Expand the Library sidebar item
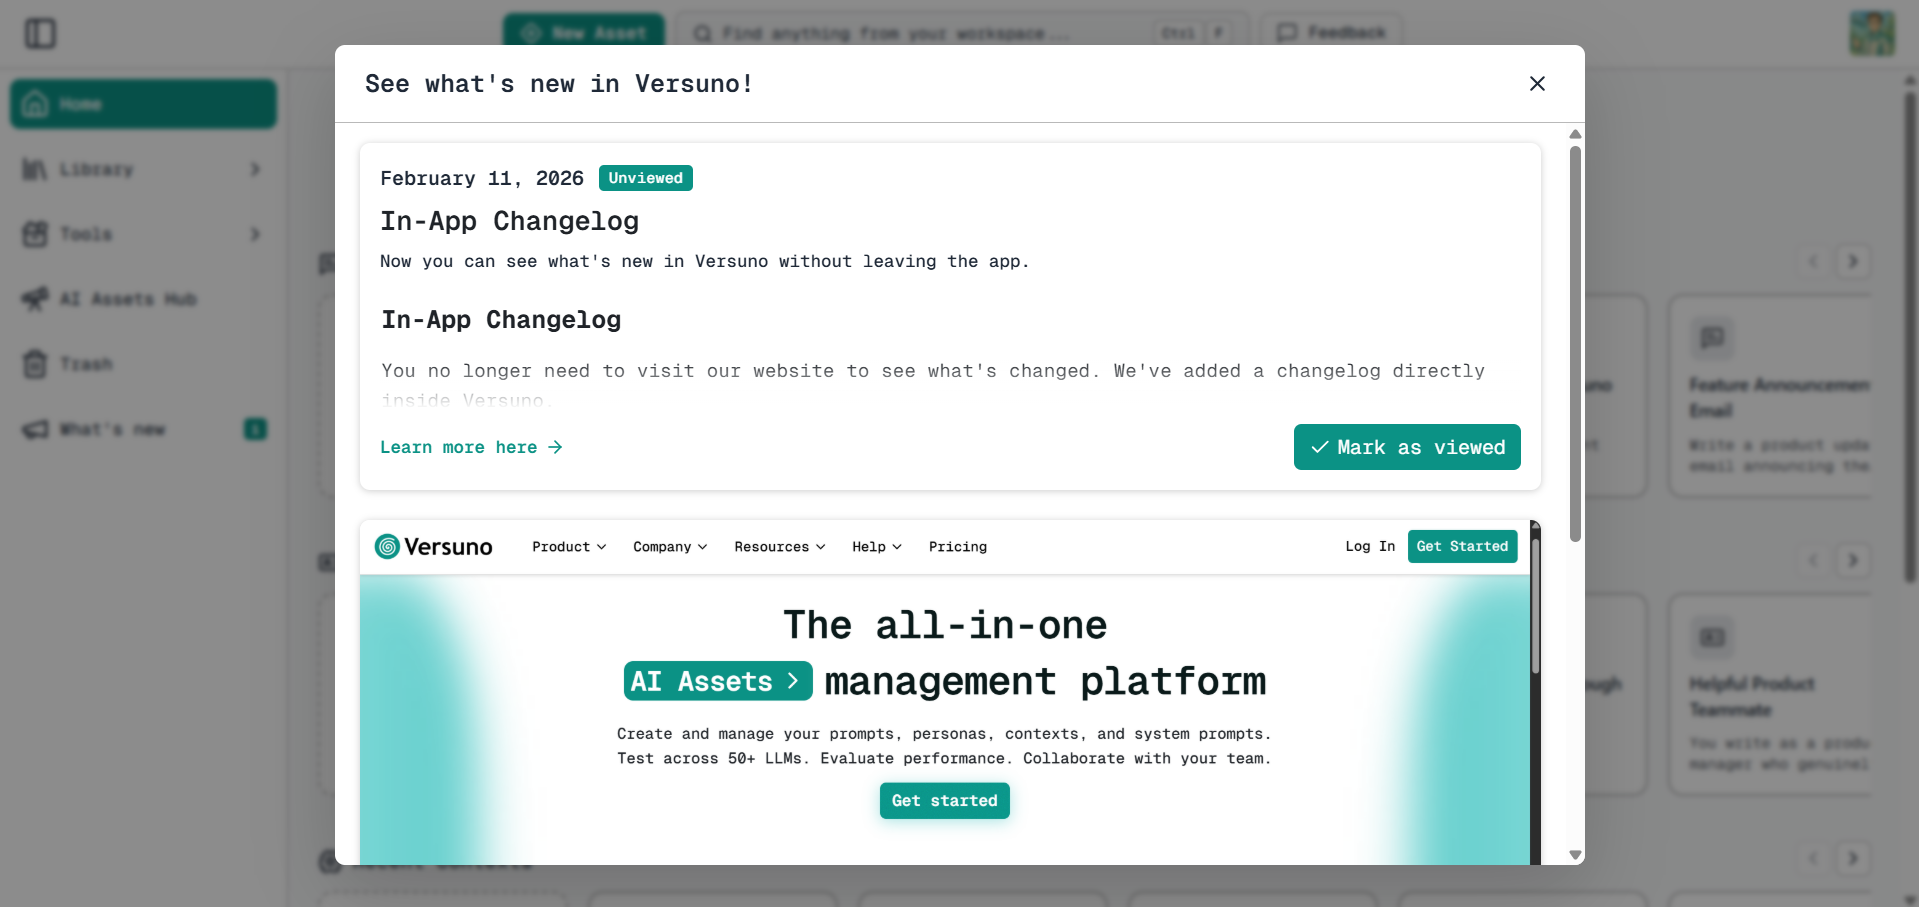This screenshot has width=1919, height=907. pos(143,169)
